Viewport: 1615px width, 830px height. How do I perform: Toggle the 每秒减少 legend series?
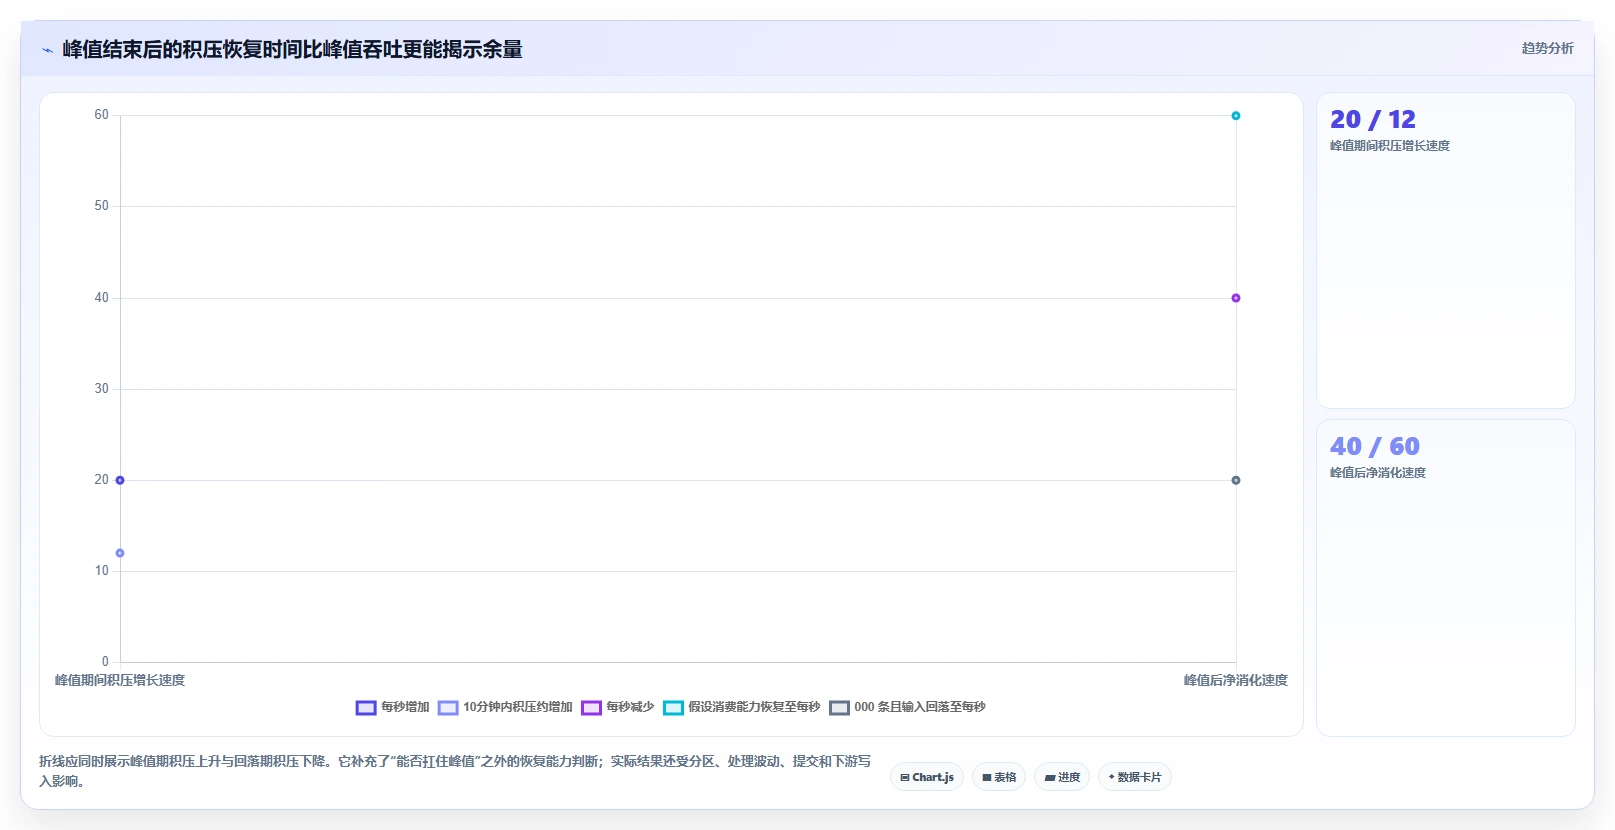[x=618, y=707]
